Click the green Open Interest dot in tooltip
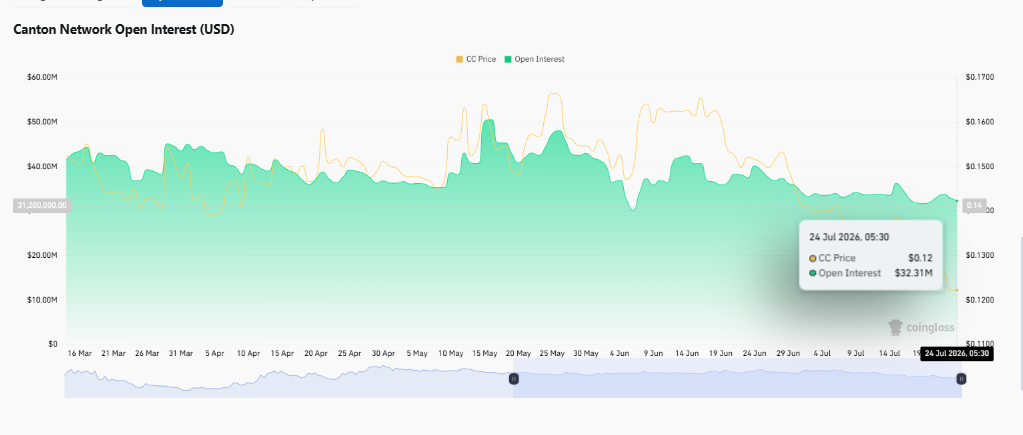The image size is (1023, 435). (x=813, y=273)
